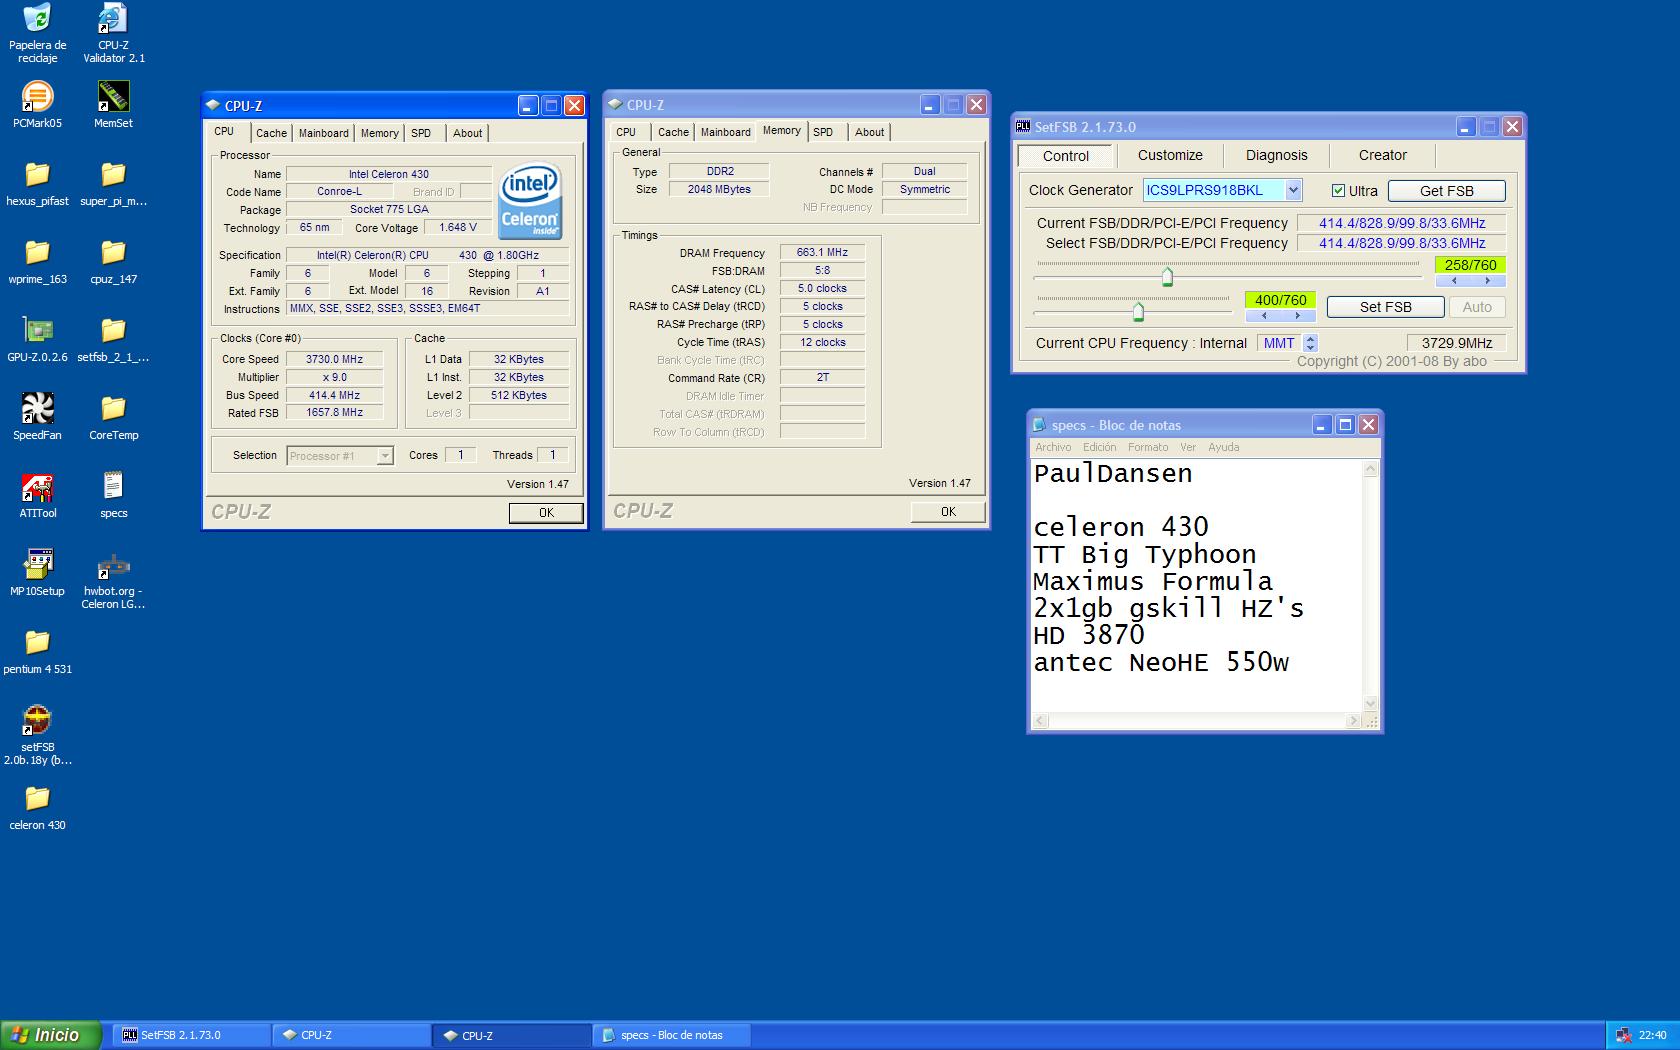Open the Formato menu in Notepad
Viewport: 1680px width, 1050px height.
click(x=1148, y=447)
